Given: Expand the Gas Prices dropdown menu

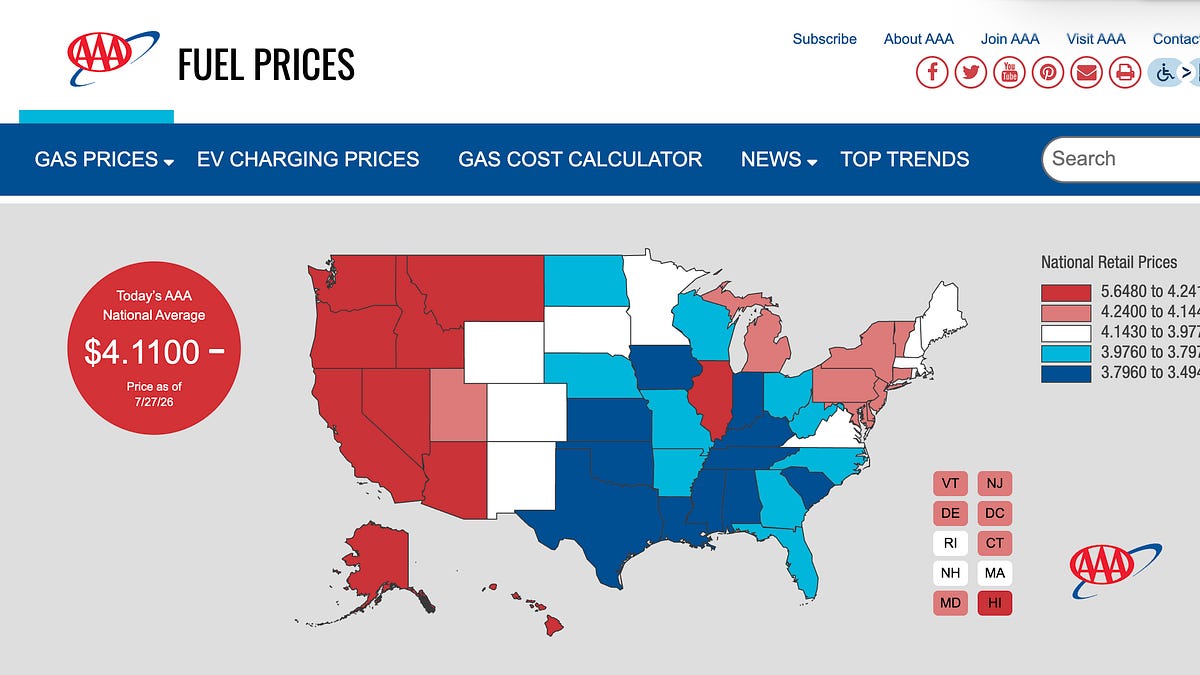Looking at the screenshot, I should pos(105,160).
